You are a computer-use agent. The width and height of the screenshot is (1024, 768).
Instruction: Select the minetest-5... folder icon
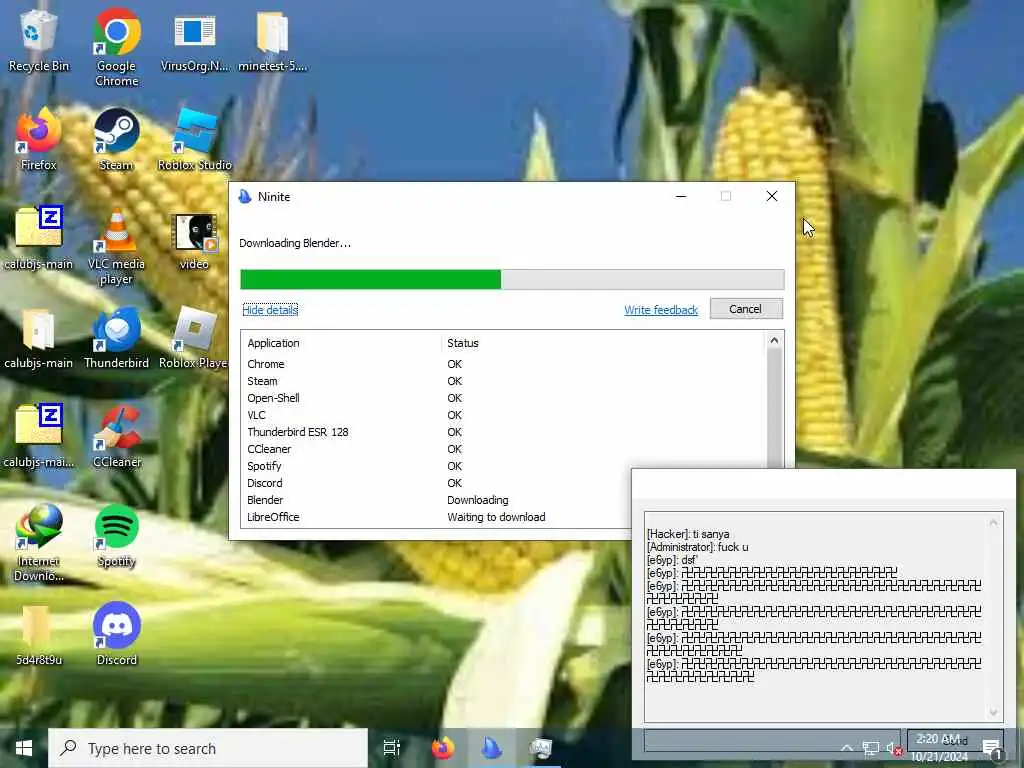pos(272,40)
